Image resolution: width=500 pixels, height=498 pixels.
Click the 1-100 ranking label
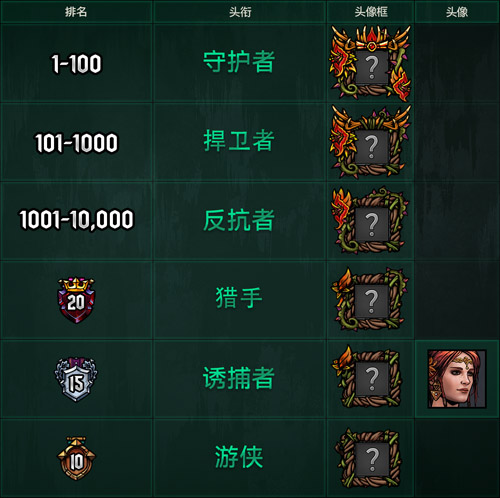tap(76, 63)
